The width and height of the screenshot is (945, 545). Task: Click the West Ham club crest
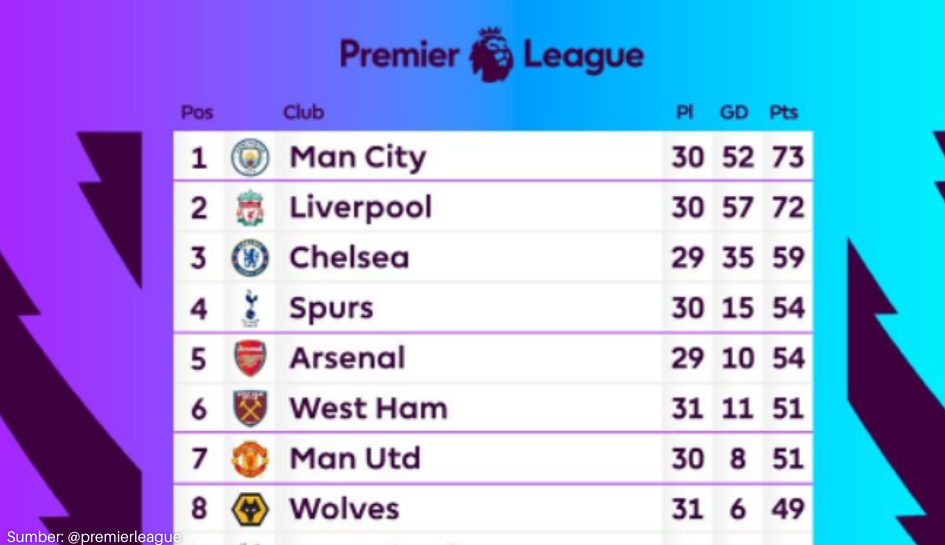(x=250, y=408)
